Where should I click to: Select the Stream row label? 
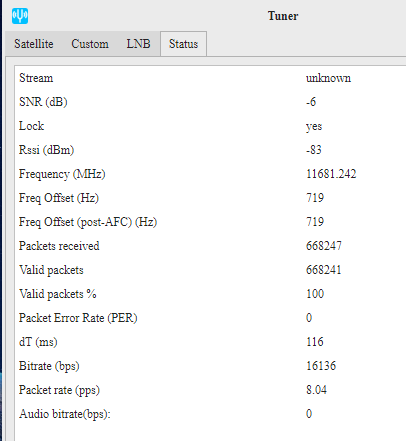click(36, 78)
